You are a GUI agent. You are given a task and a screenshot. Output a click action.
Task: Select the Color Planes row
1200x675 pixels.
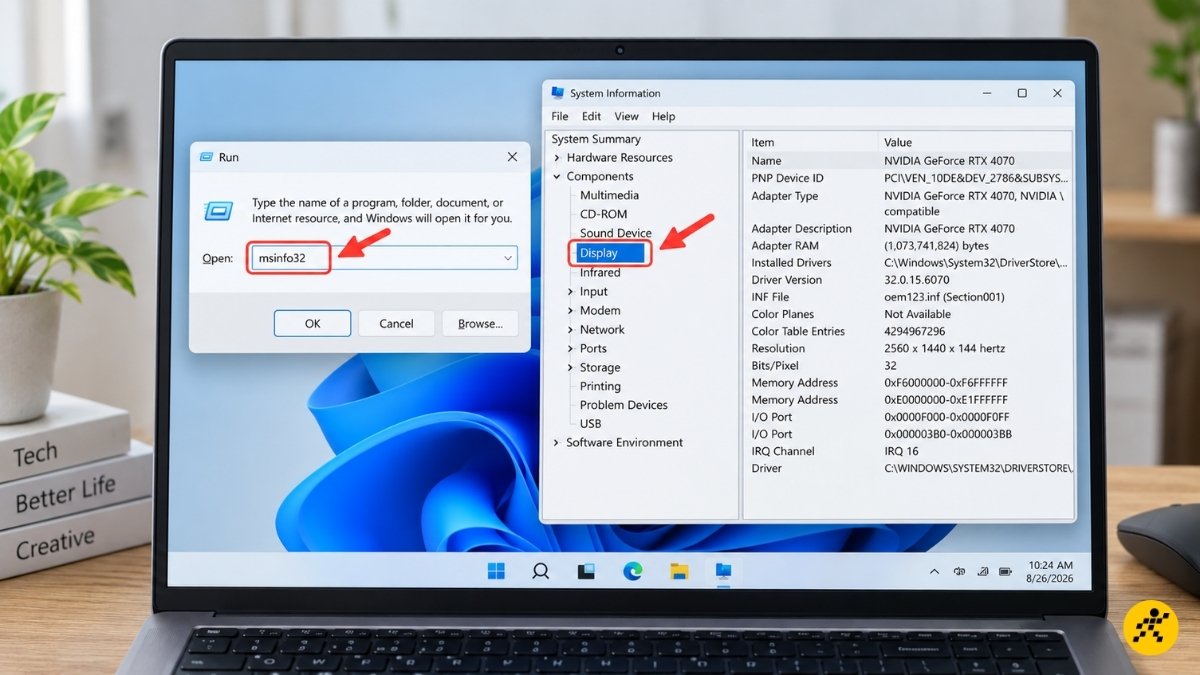click(x=908, y=314)
